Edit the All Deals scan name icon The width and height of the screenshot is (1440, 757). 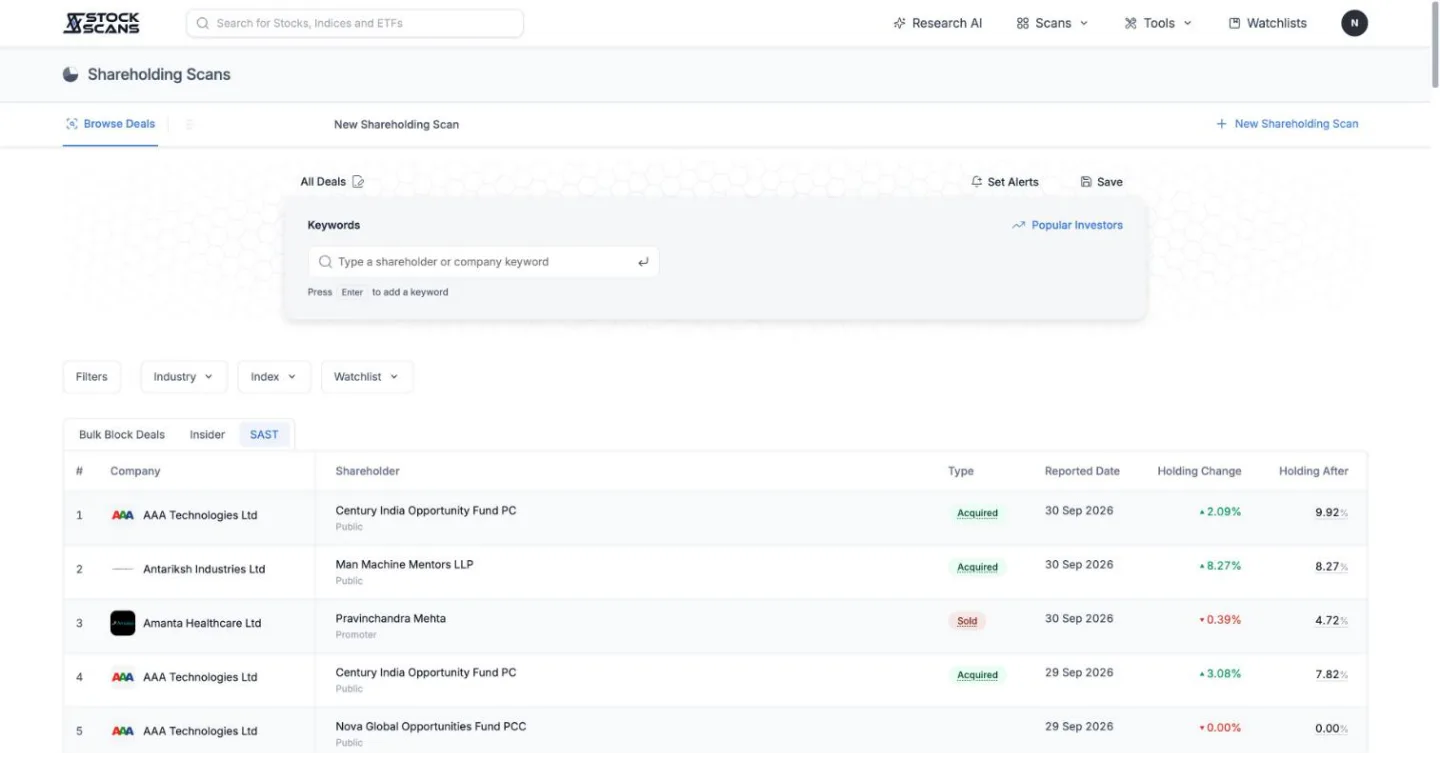click(358, 182)
